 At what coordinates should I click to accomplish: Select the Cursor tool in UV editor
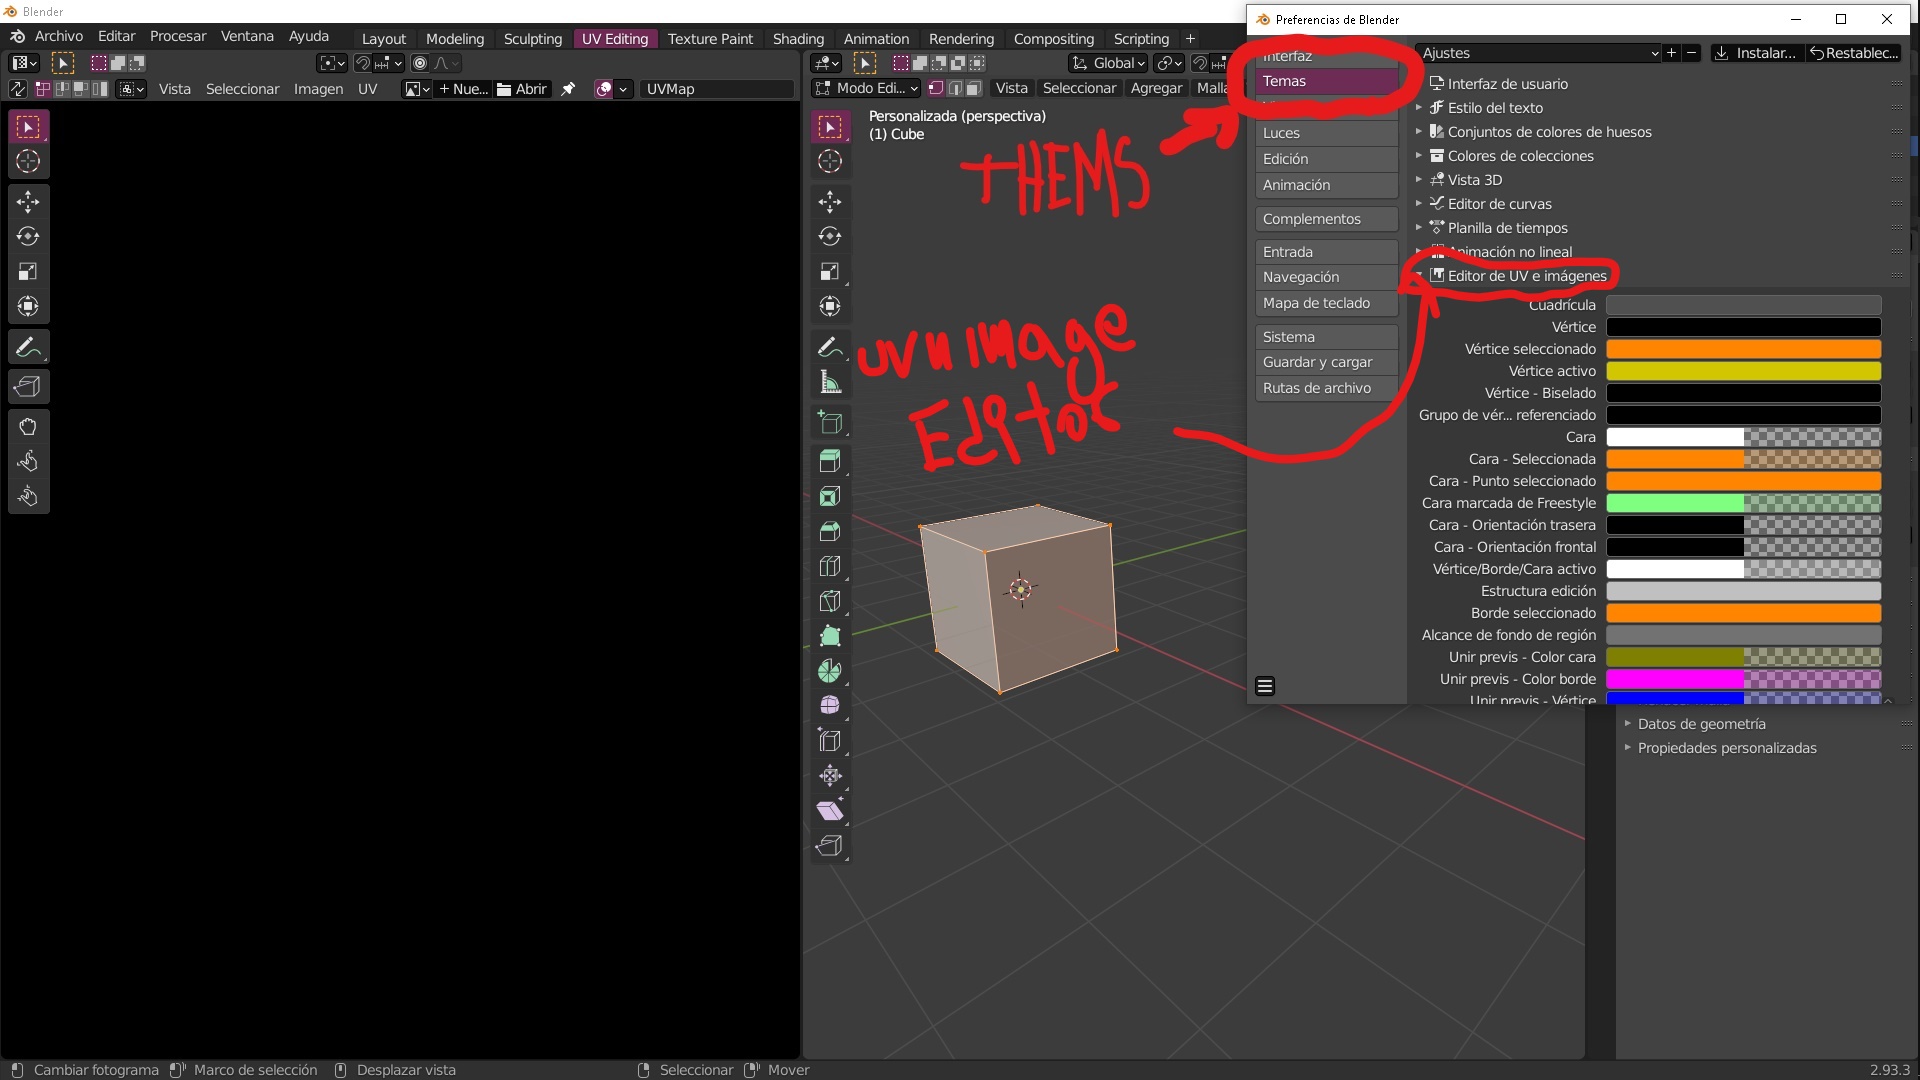[x=28, y=162]
